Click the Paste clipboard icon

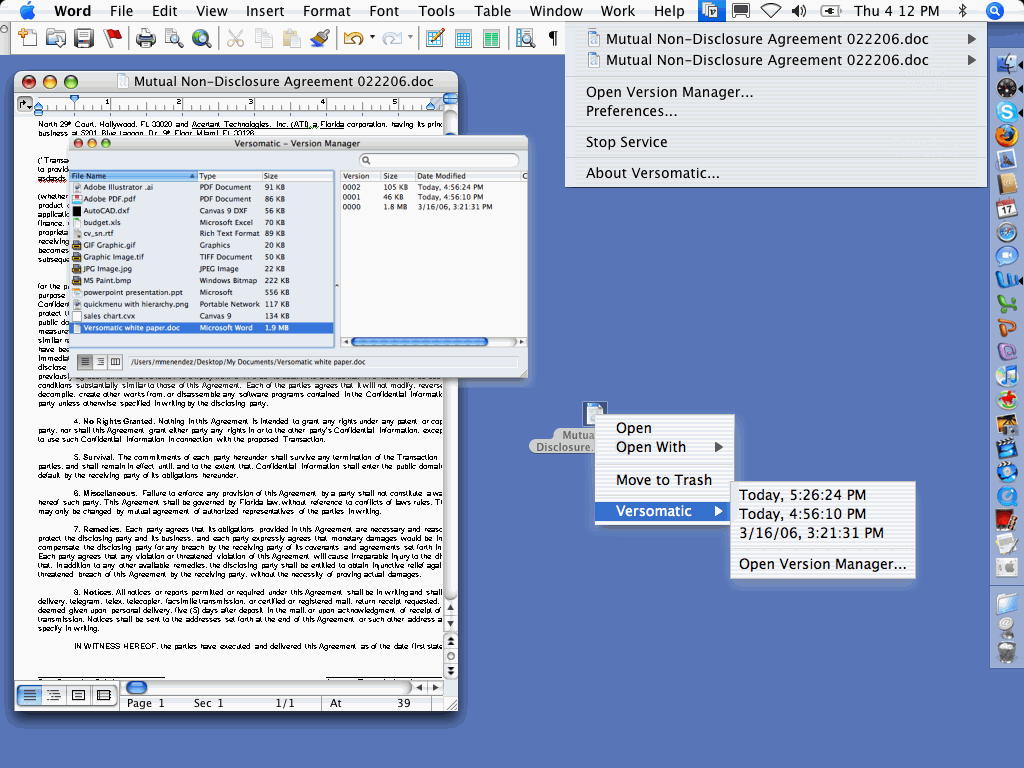pos(291,39)
